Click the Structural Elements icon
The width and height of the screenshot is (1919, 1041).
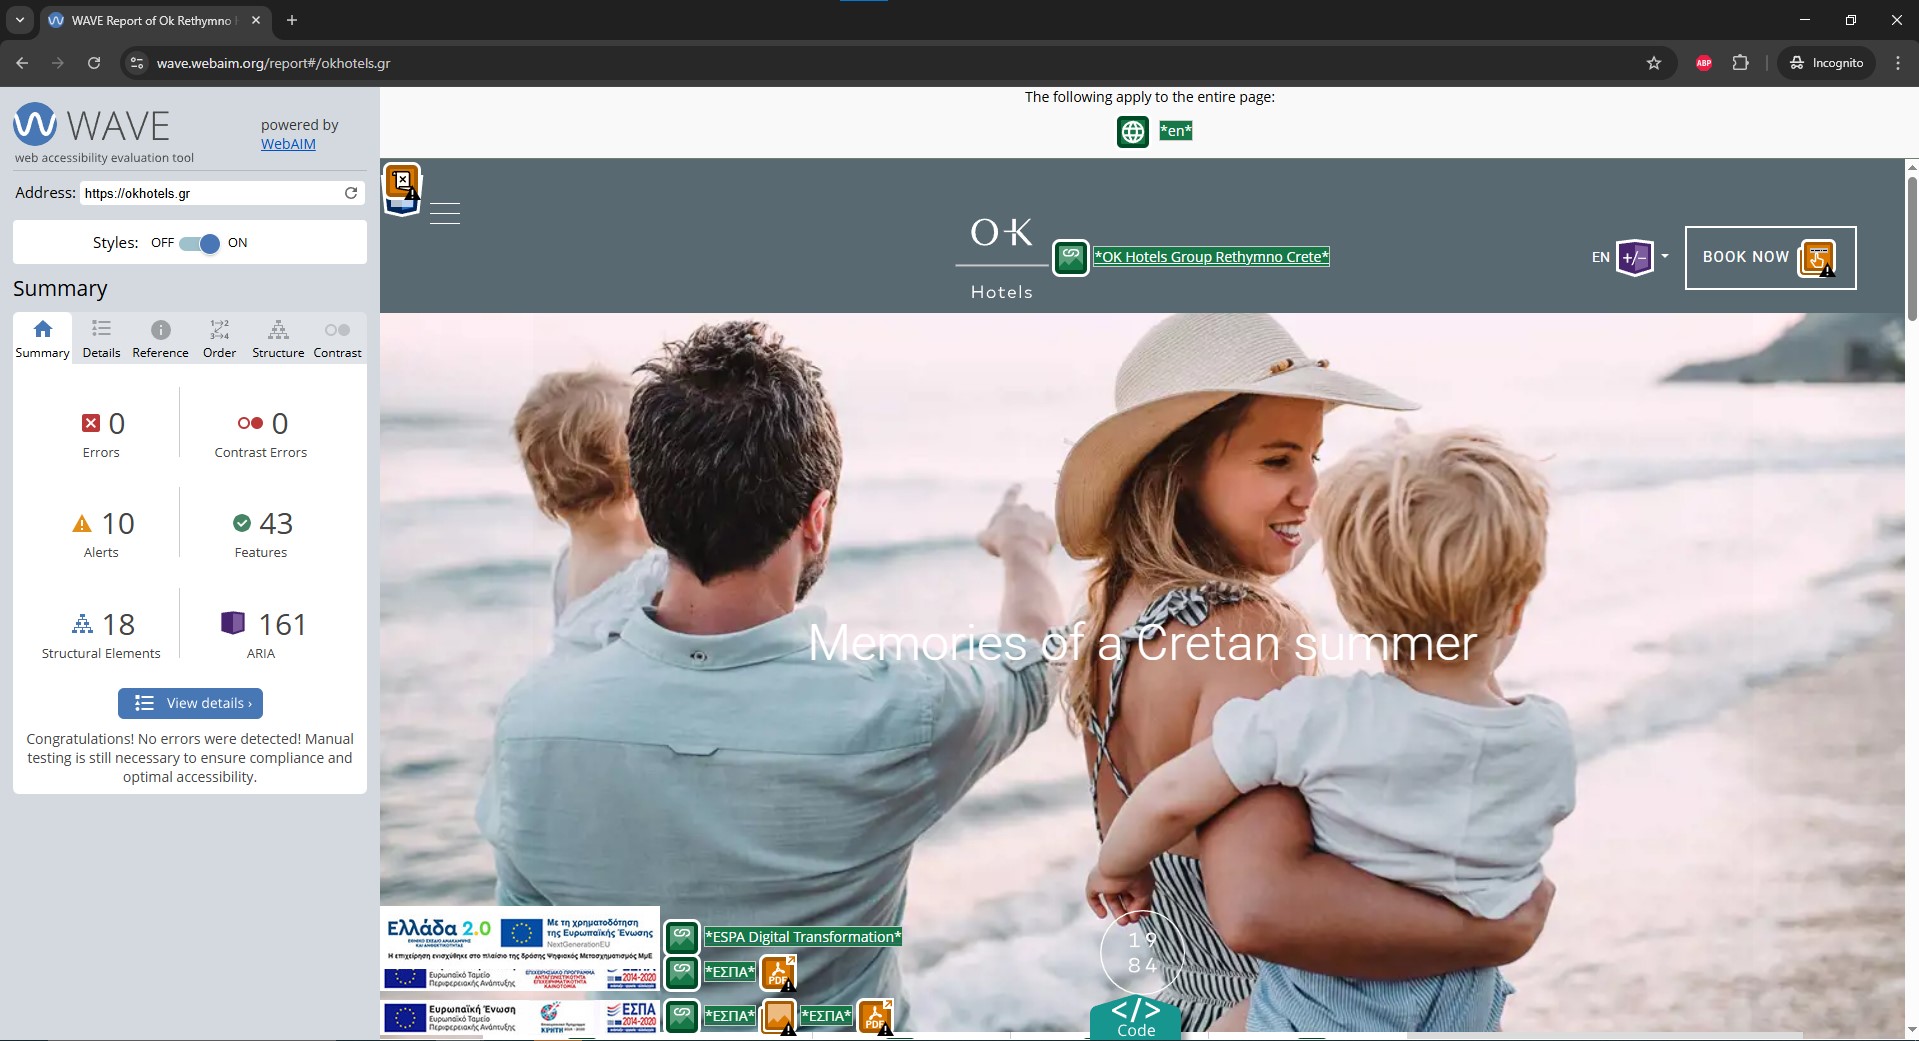coord(83,624)
